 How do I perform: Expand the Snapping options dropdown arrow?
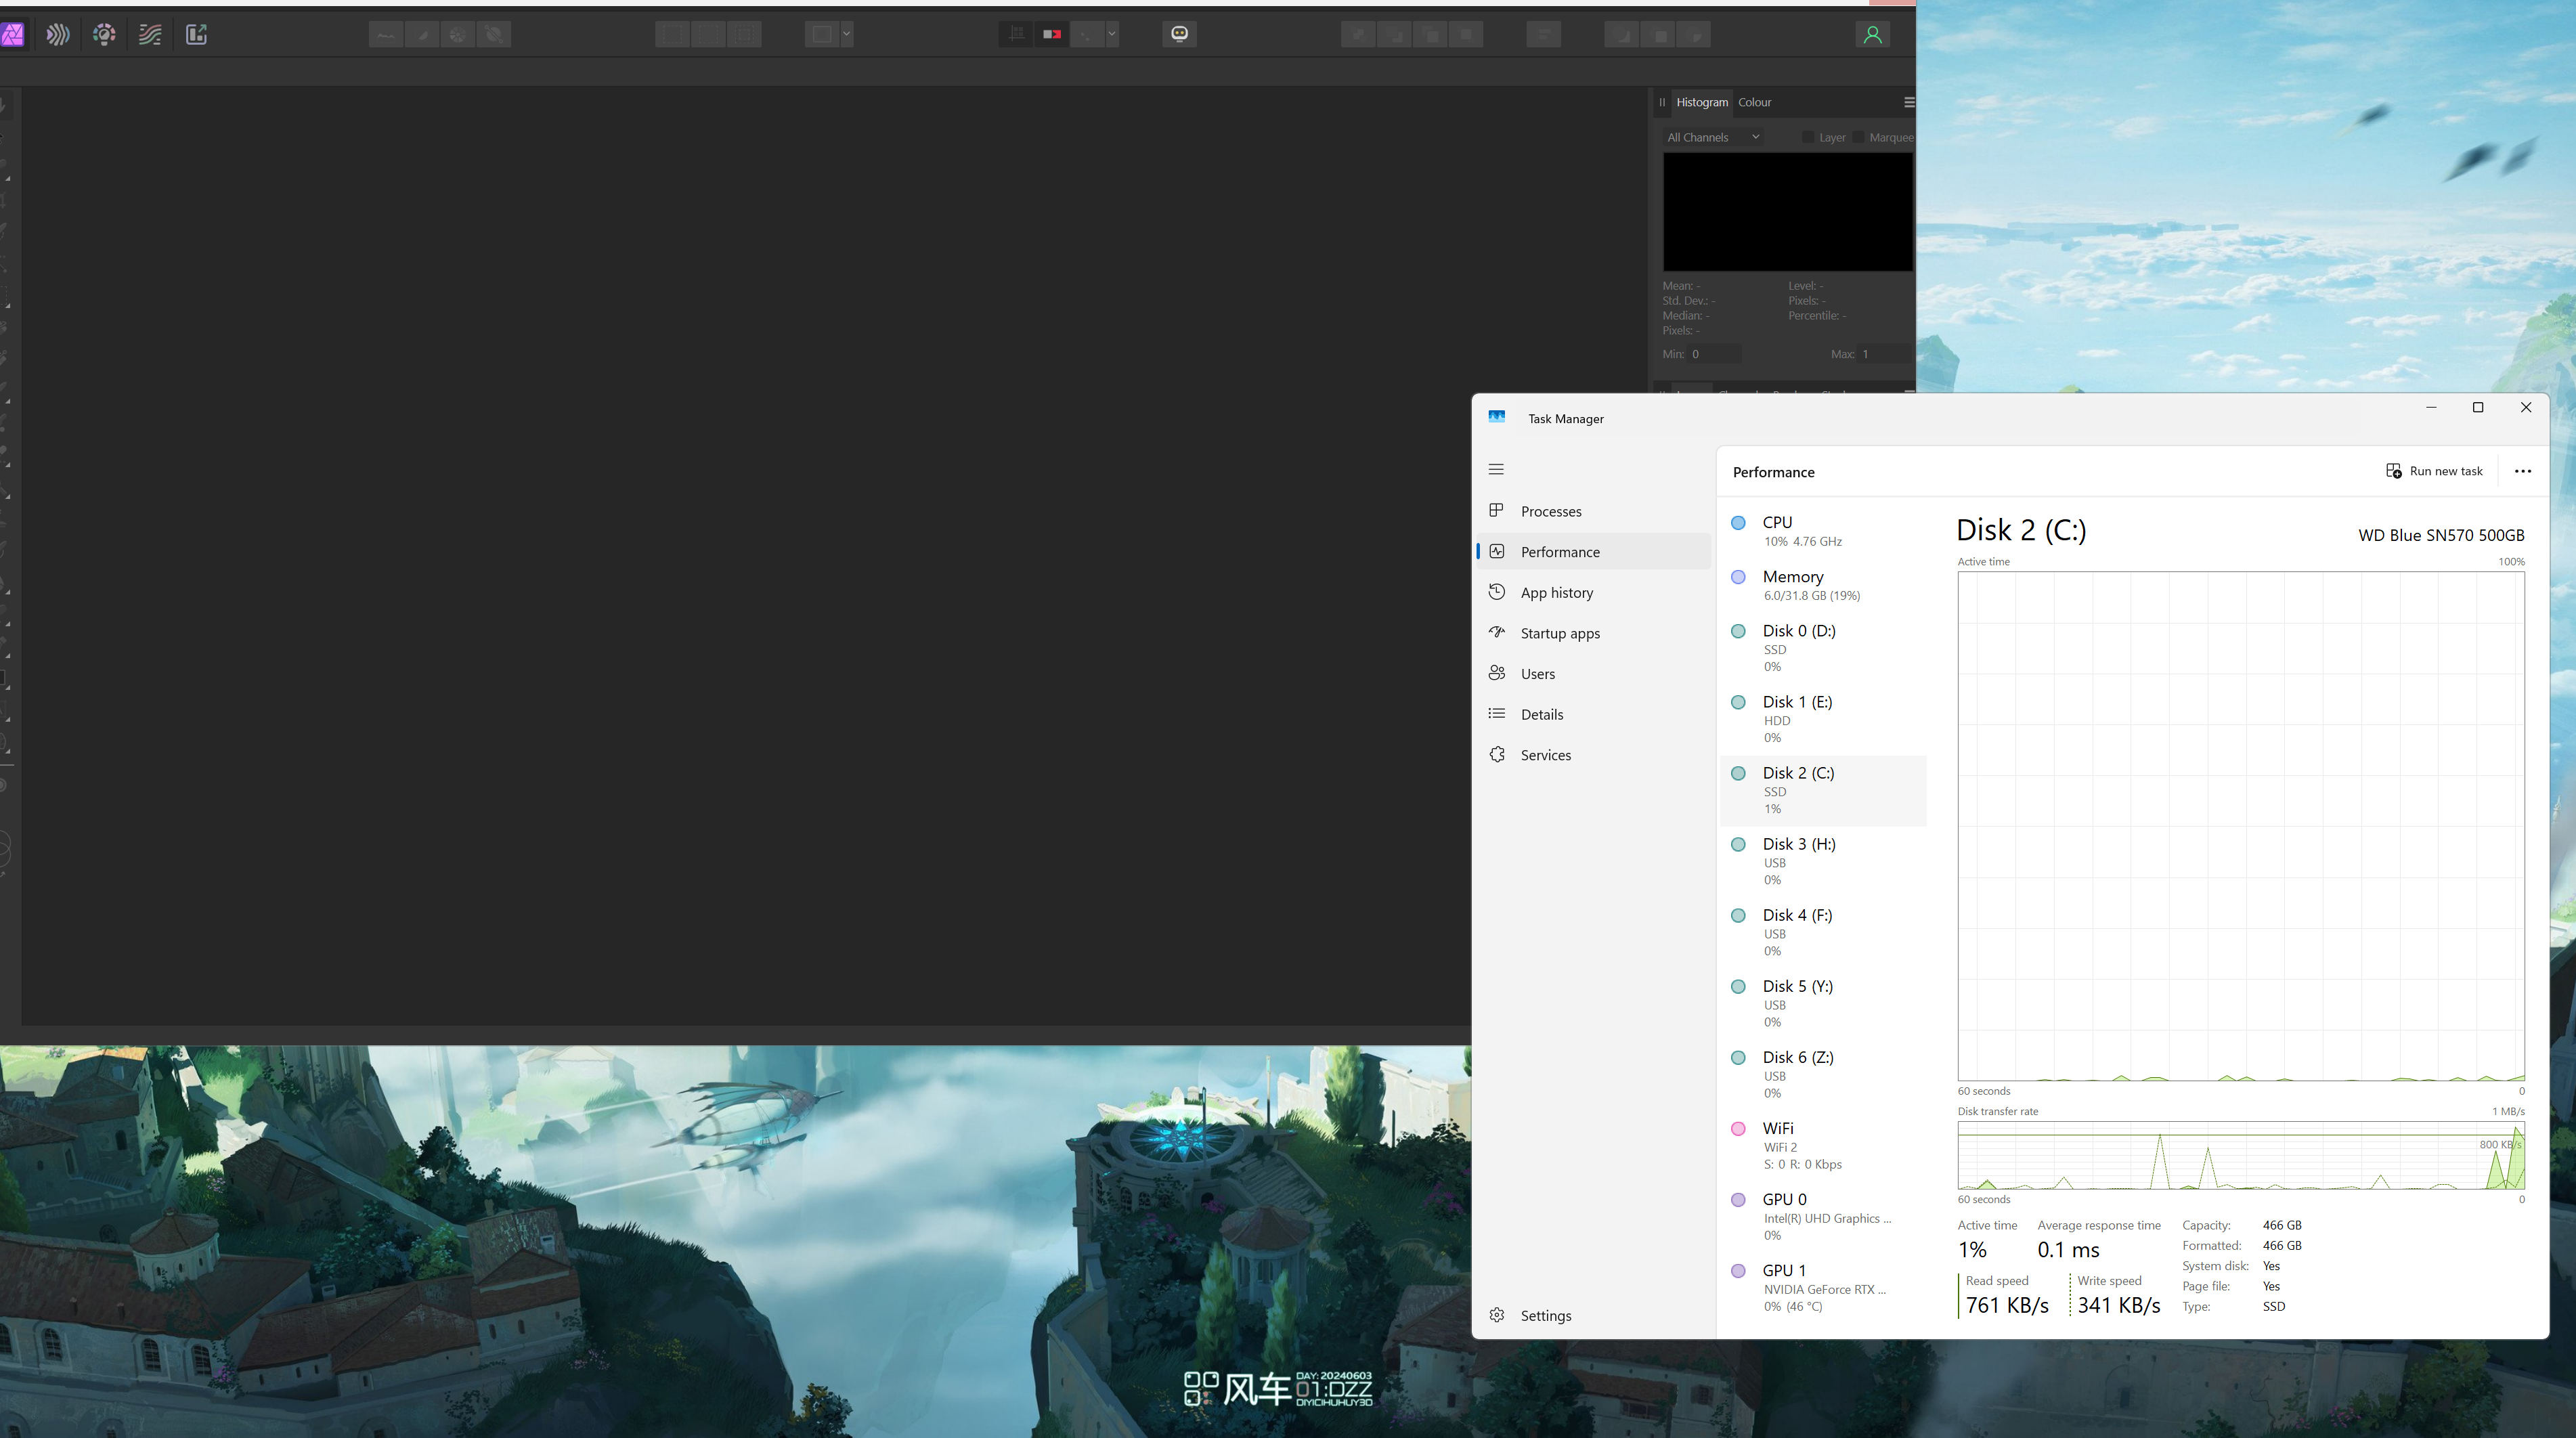tap(1112, 35)
